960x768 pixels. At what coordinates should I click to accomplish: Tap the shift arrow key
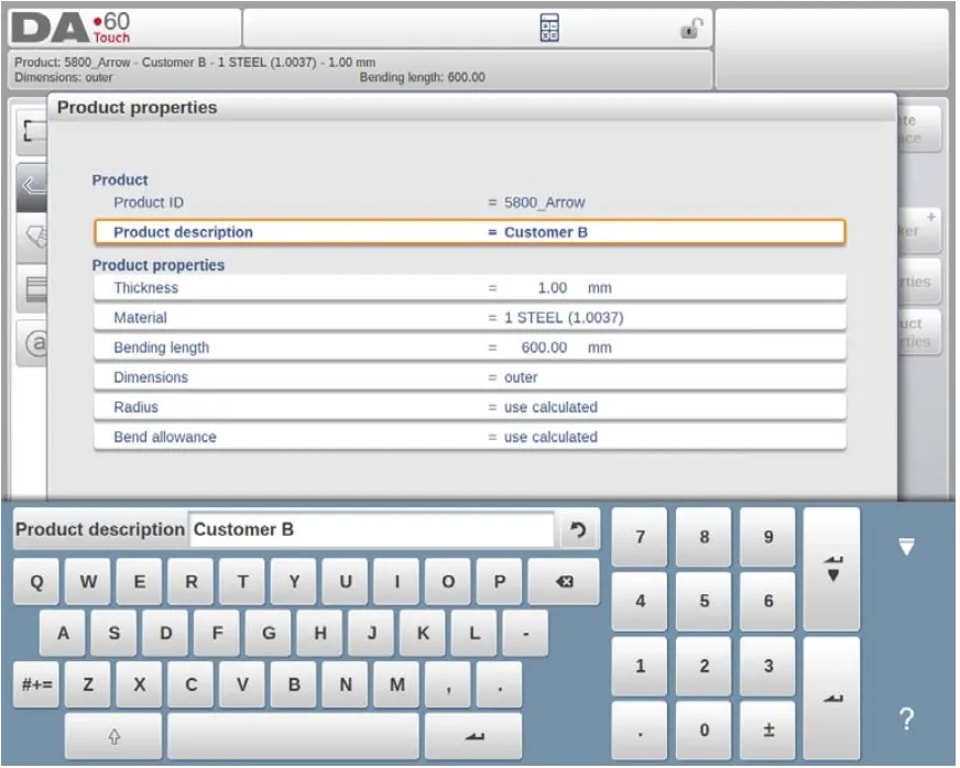click(114, 737)
